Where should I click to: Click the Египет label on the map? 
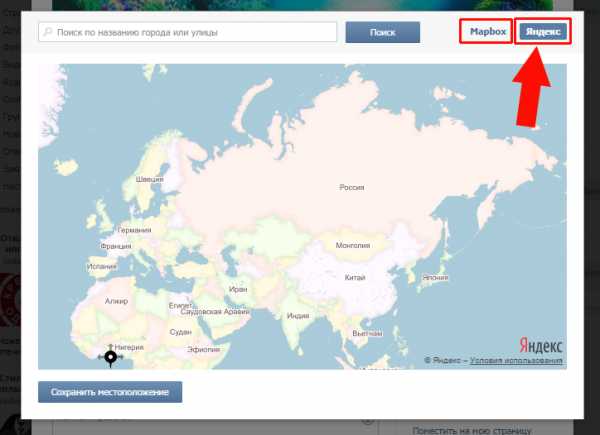[180, 306]
